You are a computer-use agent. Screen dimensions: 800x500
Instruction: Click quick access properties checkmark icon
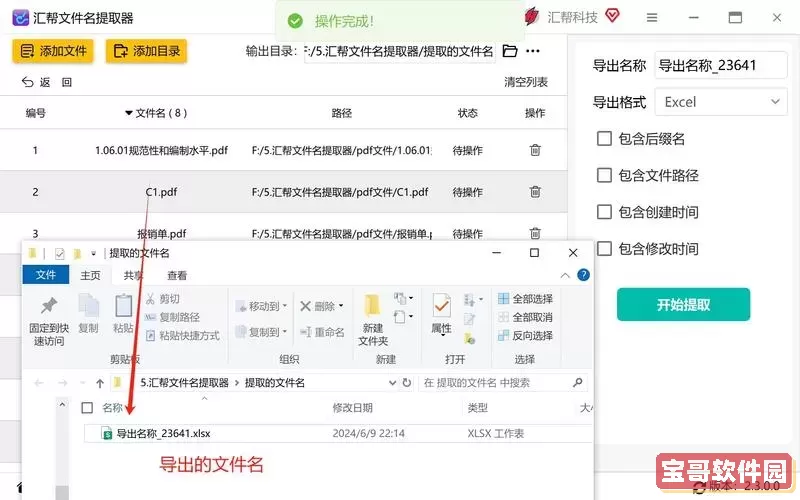click(x=60, y=253)
